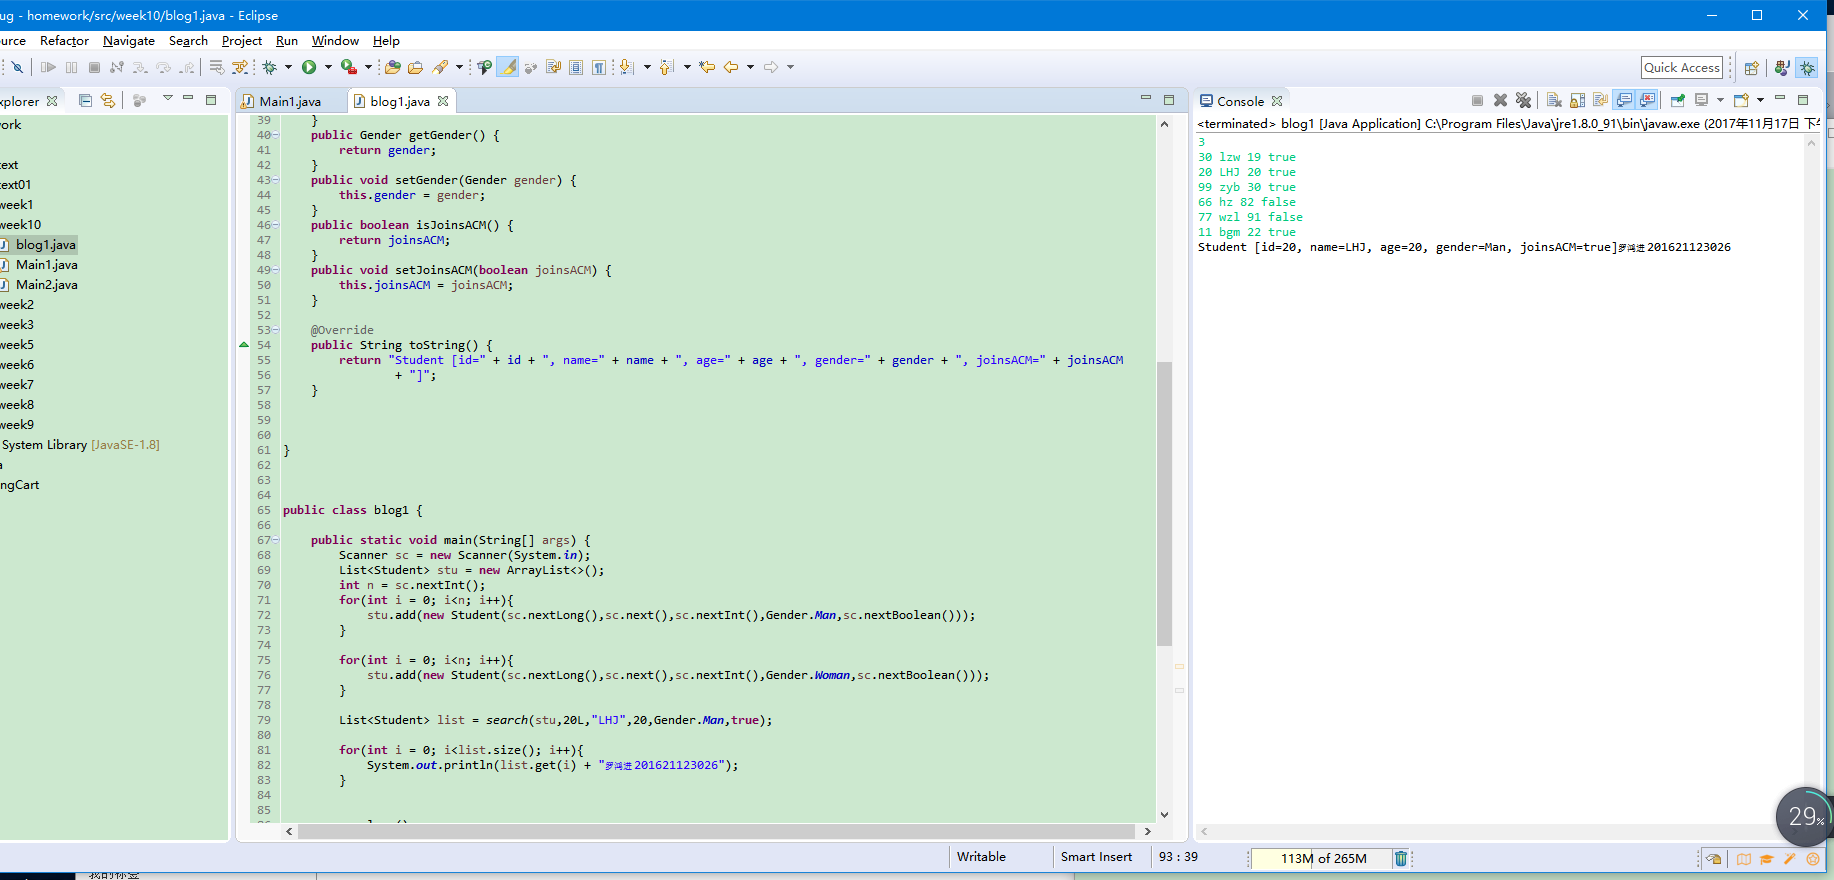Click the Back navigation yellow arrow
Image resolution: width=1834 pixels, height=880 pixels.
click(x=731, y=67)
